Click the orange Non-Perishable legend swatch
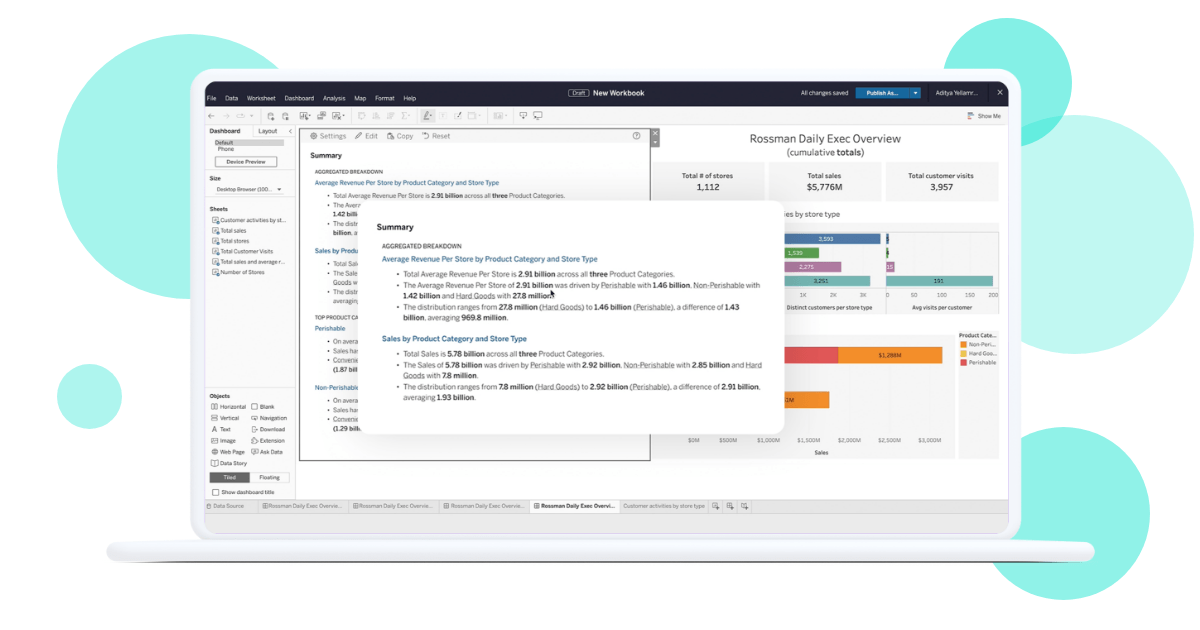 962,345
